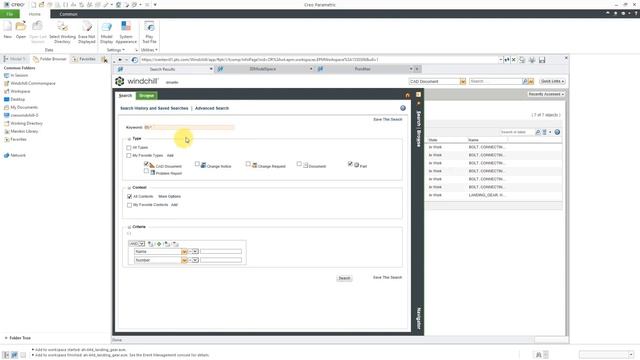640x360 pixels.
Task: Uncheck the All Contexts checkbox
Action: click(x=129, y=196)
